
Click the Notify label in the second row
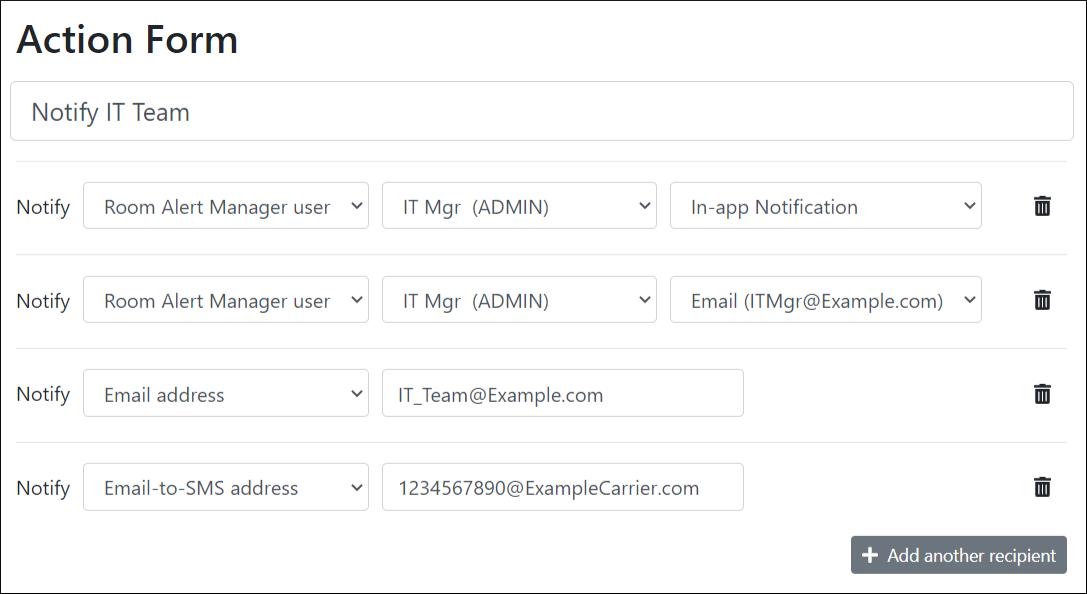click(43, 301)
